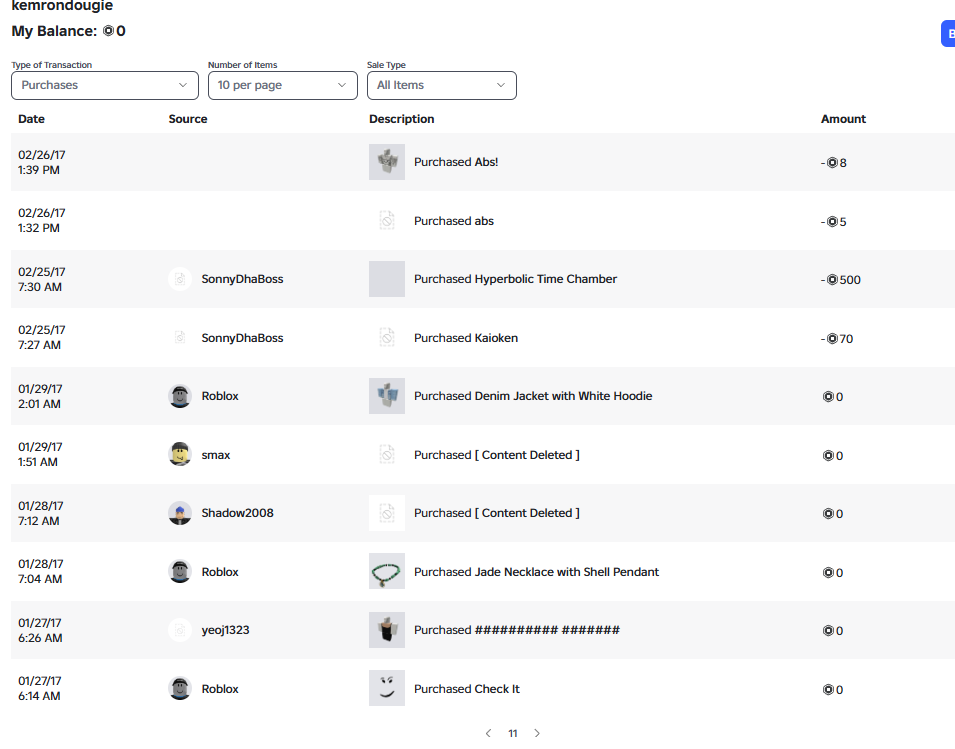955x749 pixels.
Task: Click the Jade Necklace item image
Action: (387, 571)
